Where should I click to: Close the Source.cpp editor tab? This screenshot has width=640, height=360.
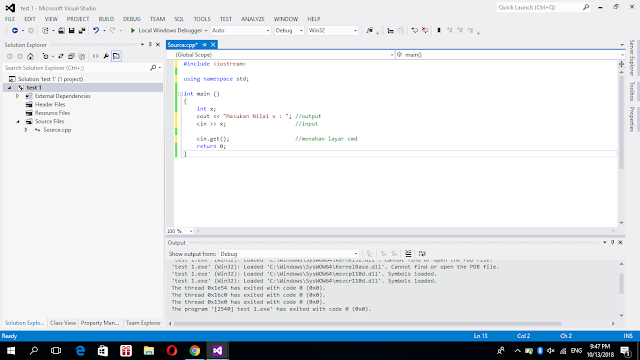213,45
